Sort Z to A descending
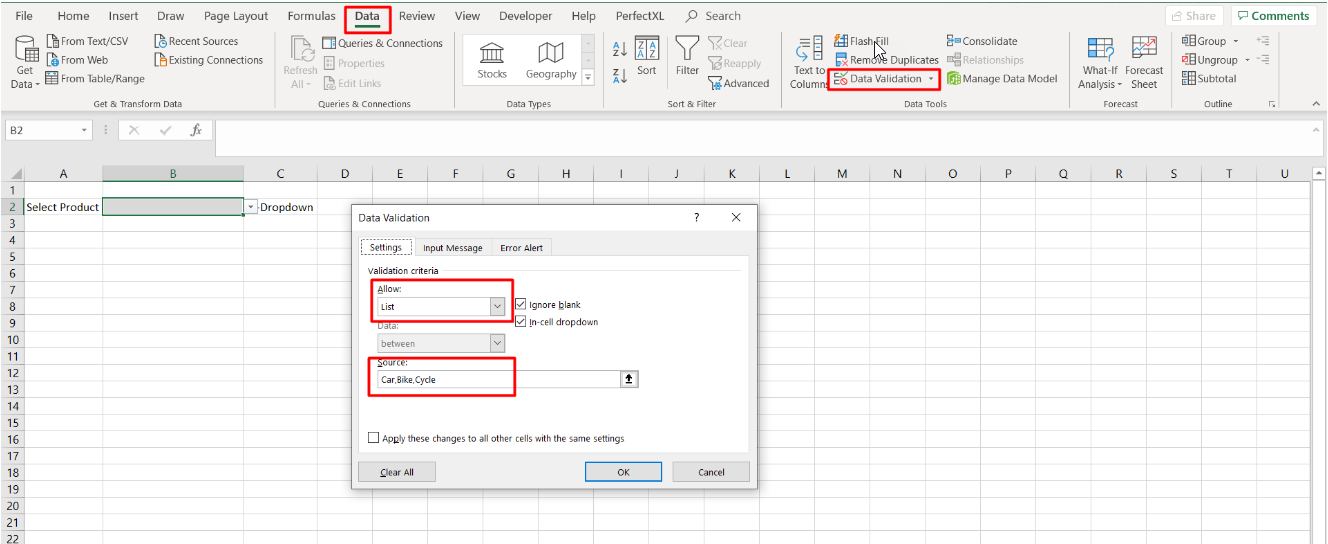Viewport: 1328px width, 544px height. pos(619,74)
